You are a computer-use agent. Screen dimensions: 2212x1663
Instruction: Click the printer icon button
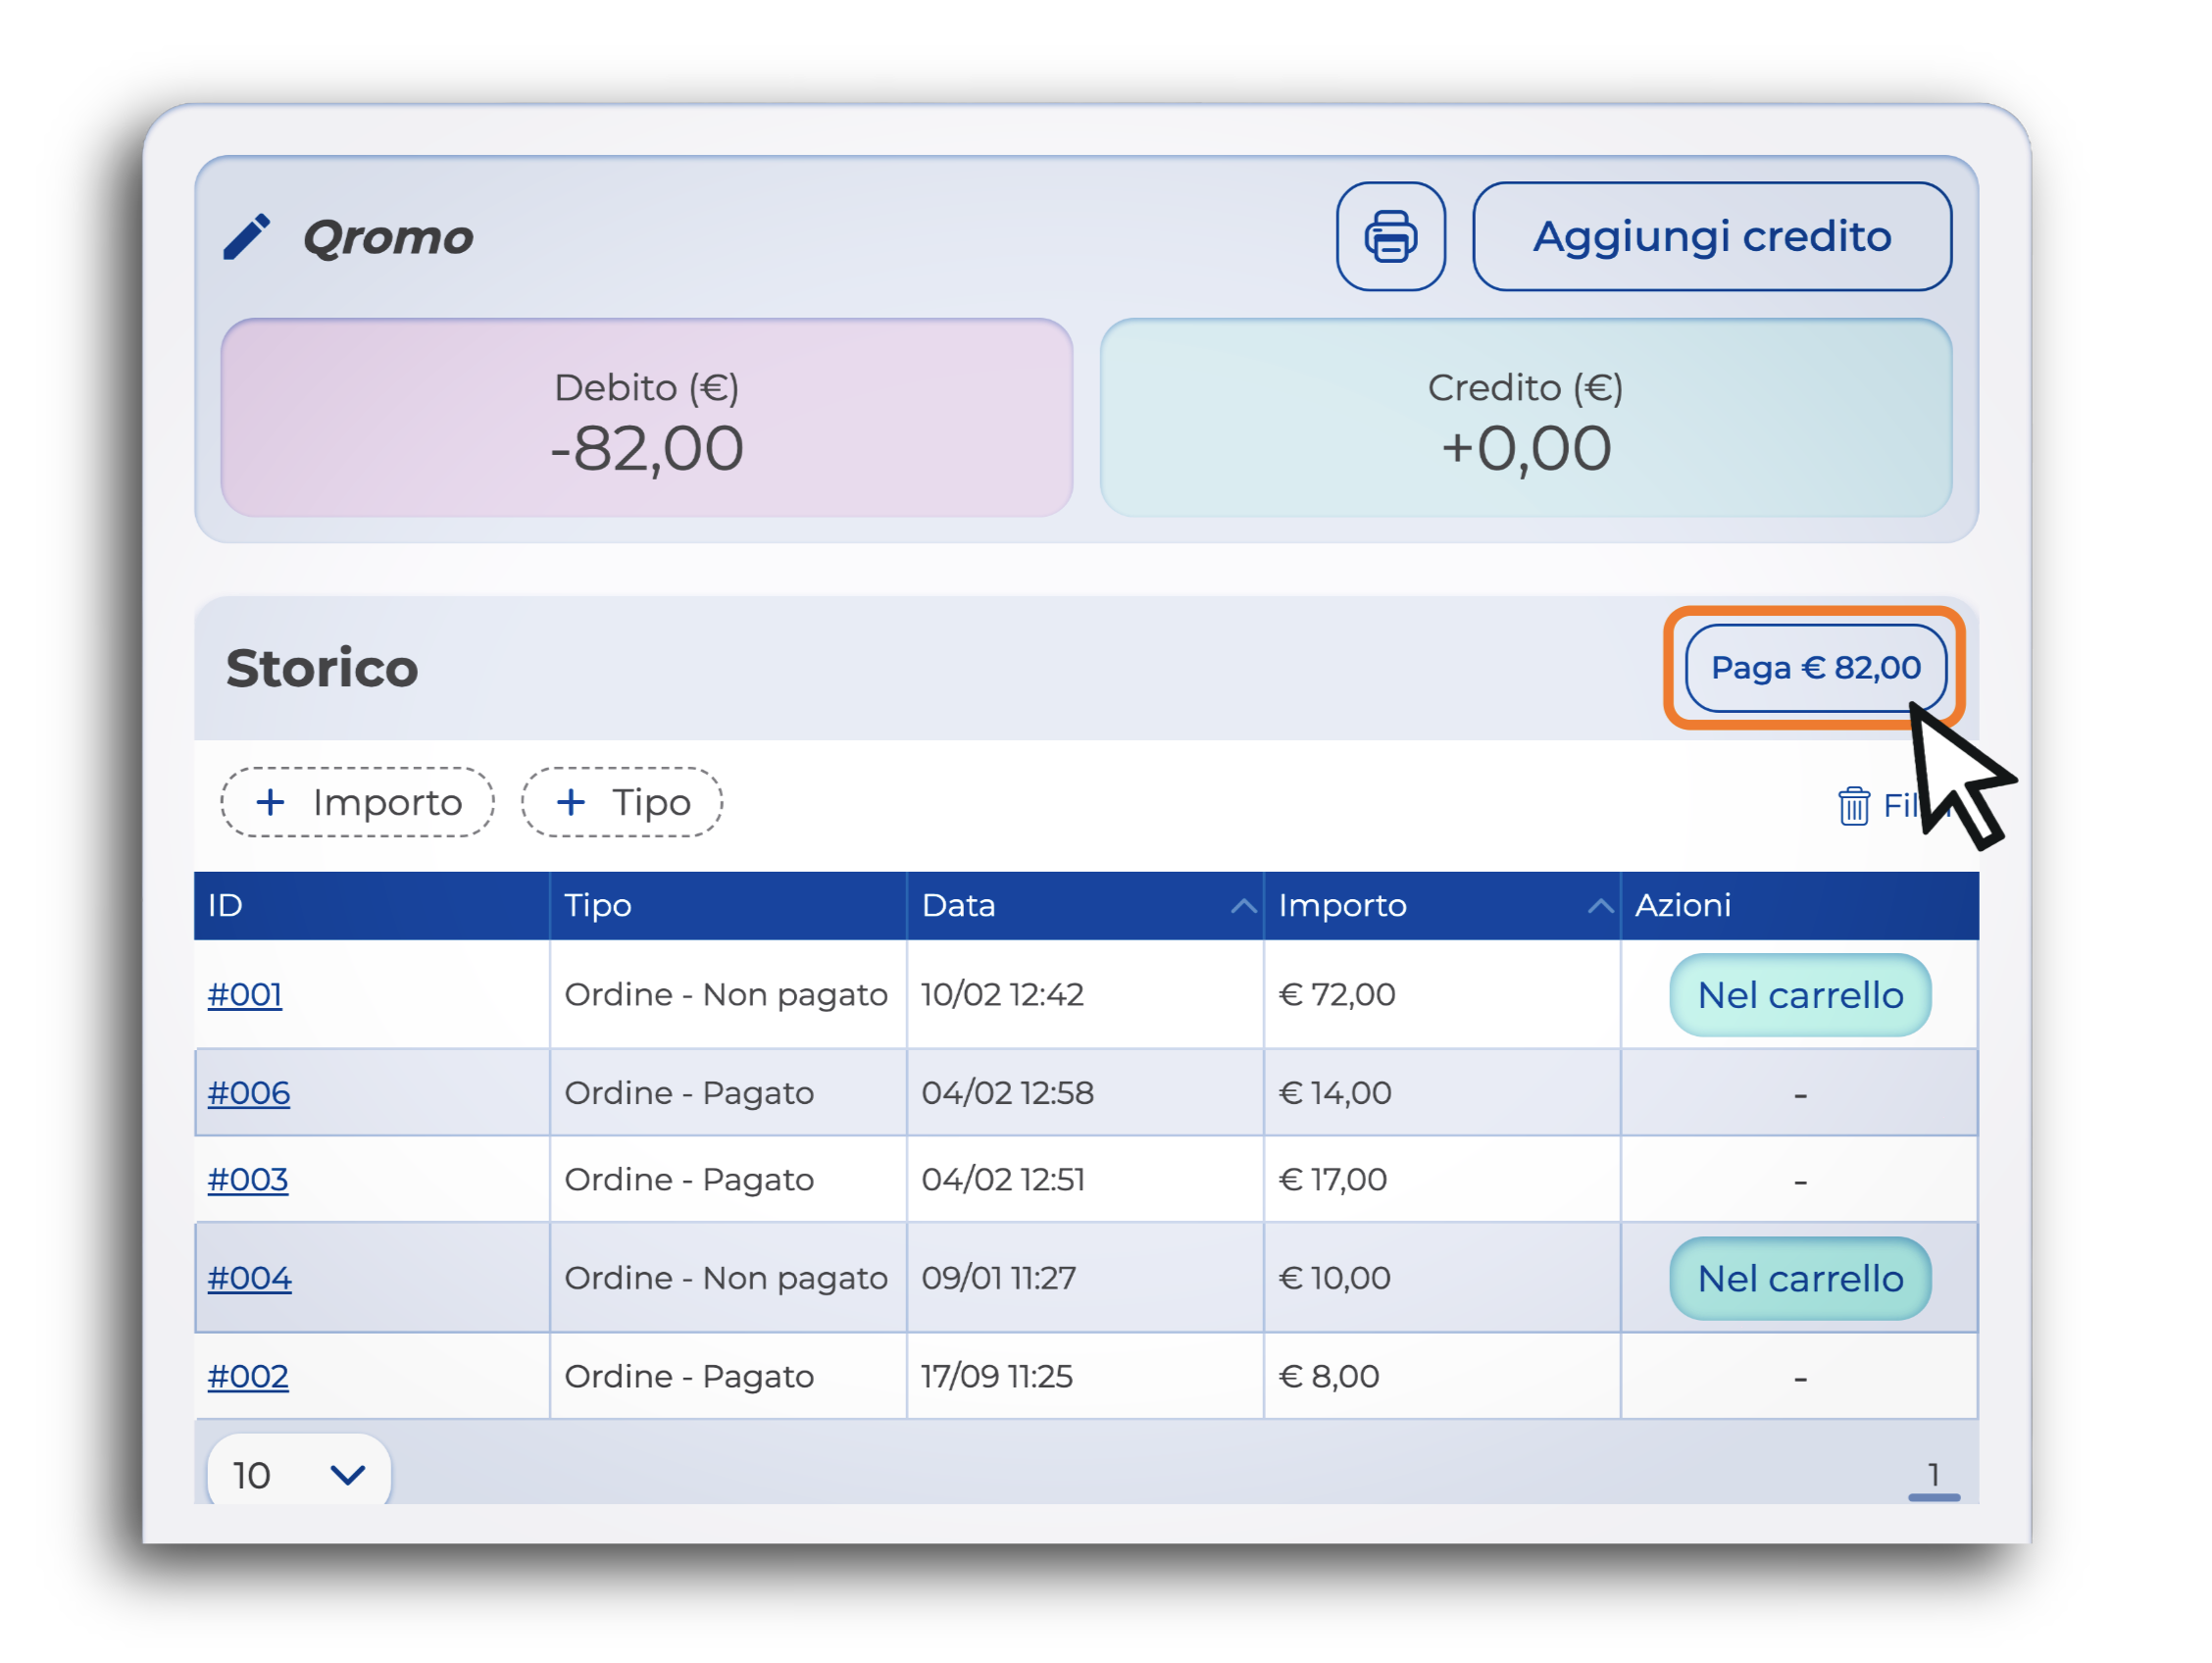[1390, 237]
